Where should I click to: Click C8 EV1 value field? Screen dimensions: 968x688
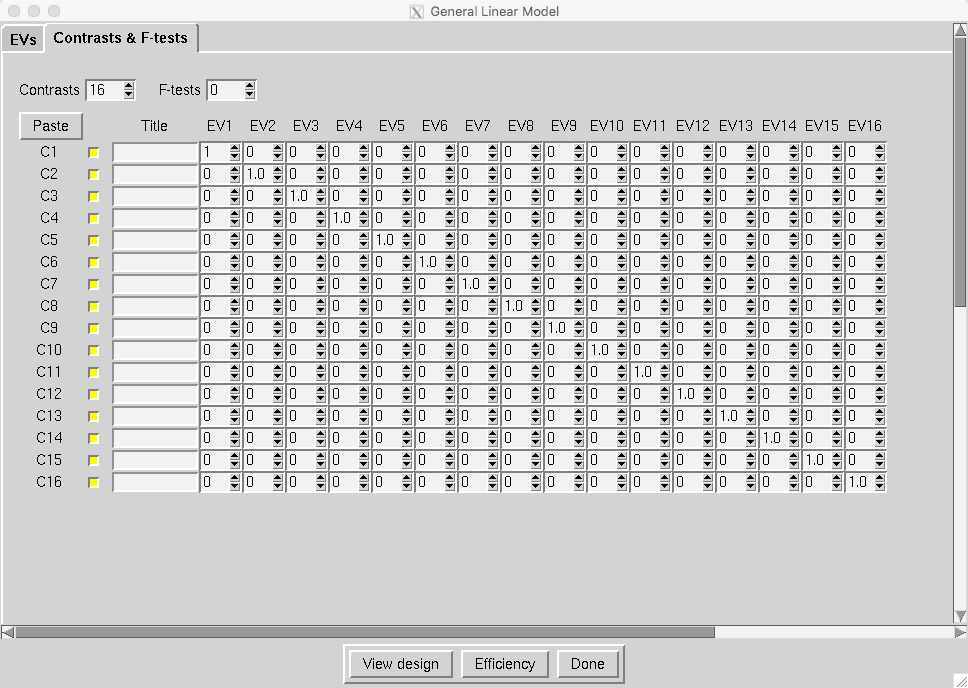[x=215, y=306]
